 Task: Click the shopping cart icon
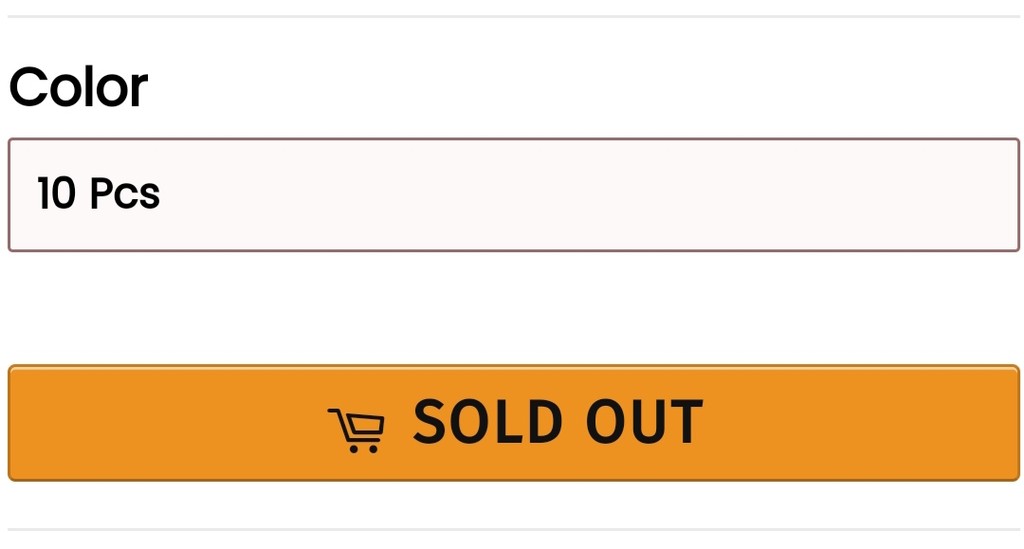(x=357, y=431)
